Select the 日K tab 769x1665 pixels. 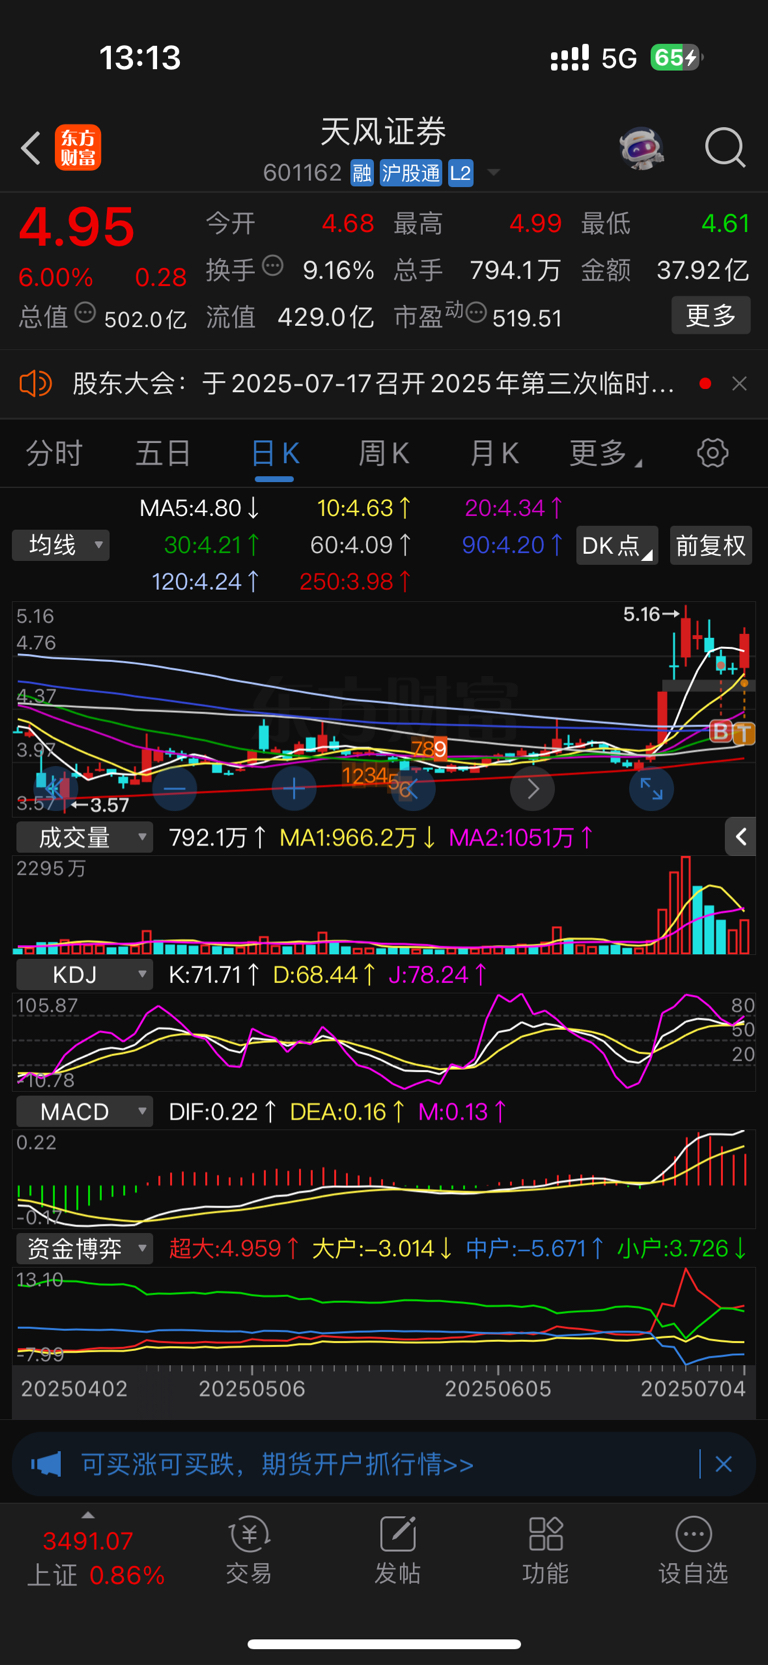click(x=274, y=454)
